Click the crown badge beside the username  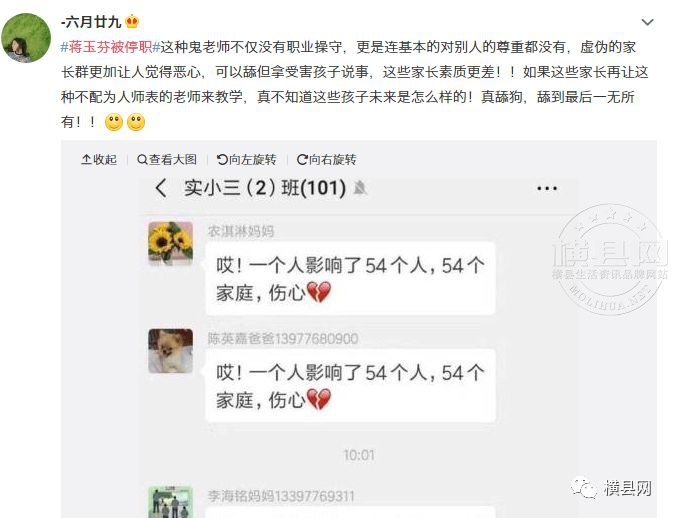pos(132,21)
